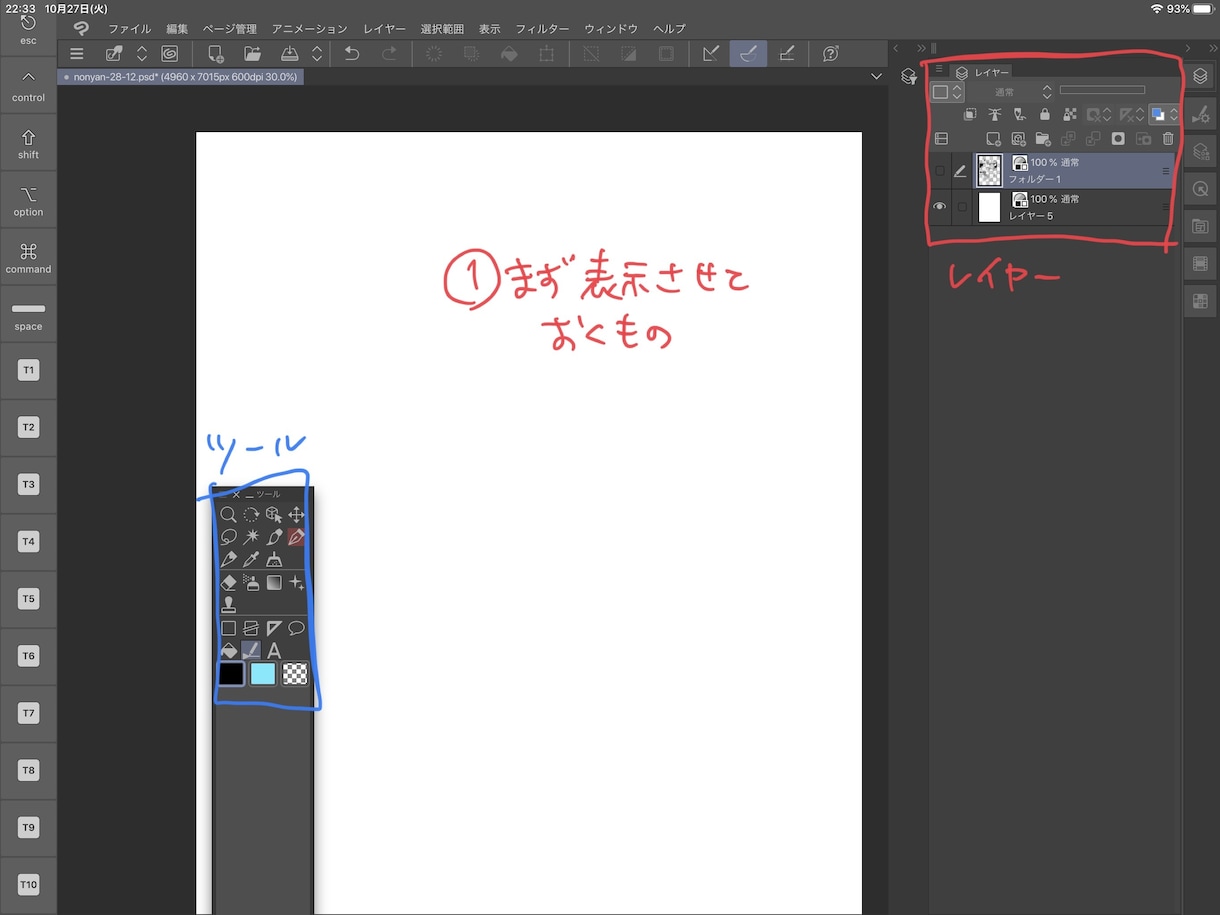Select the red highlighted Pen tool
The width and height of the screenshot is (1220, 915).
point(296,537)
